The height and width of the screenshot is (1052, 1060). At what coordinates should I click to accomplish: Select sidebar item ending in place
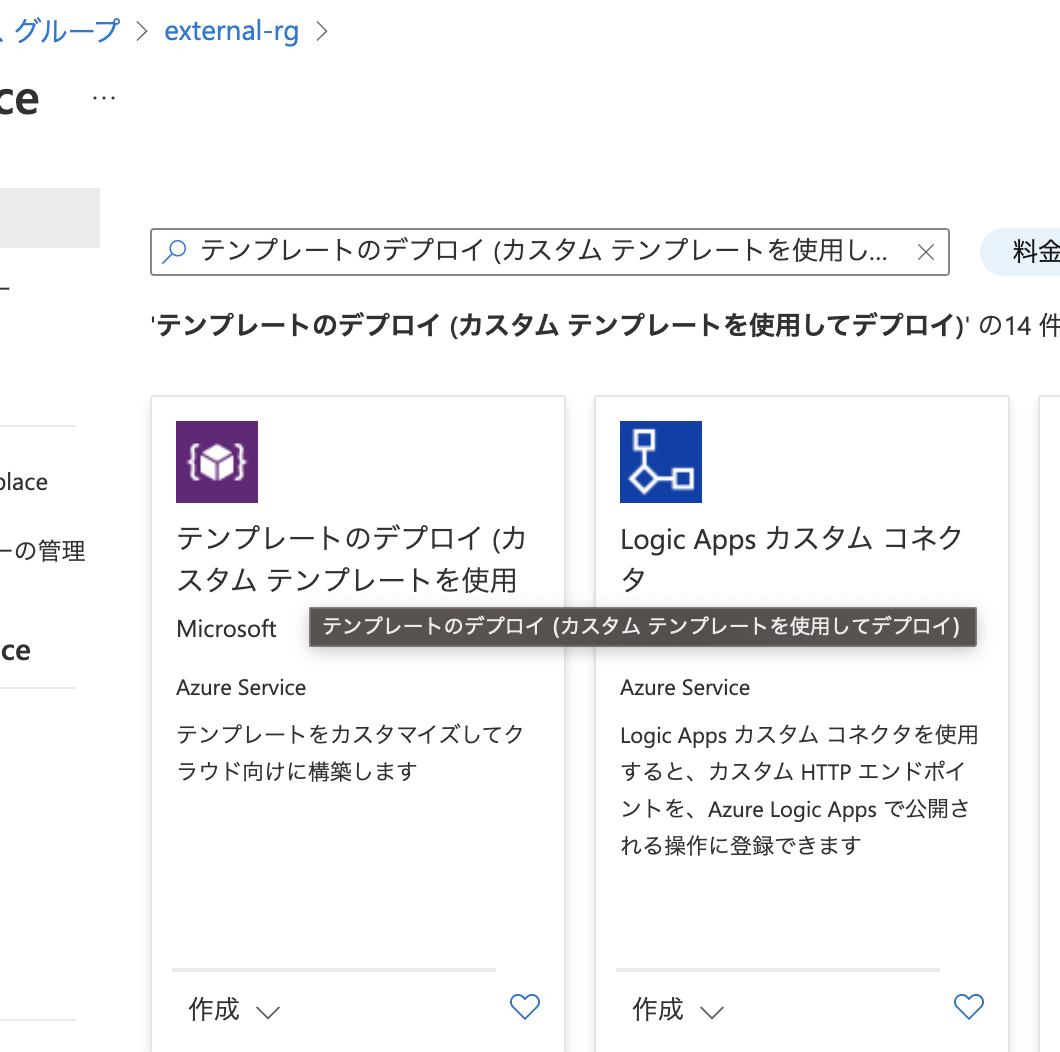click(x=24, y=482)
